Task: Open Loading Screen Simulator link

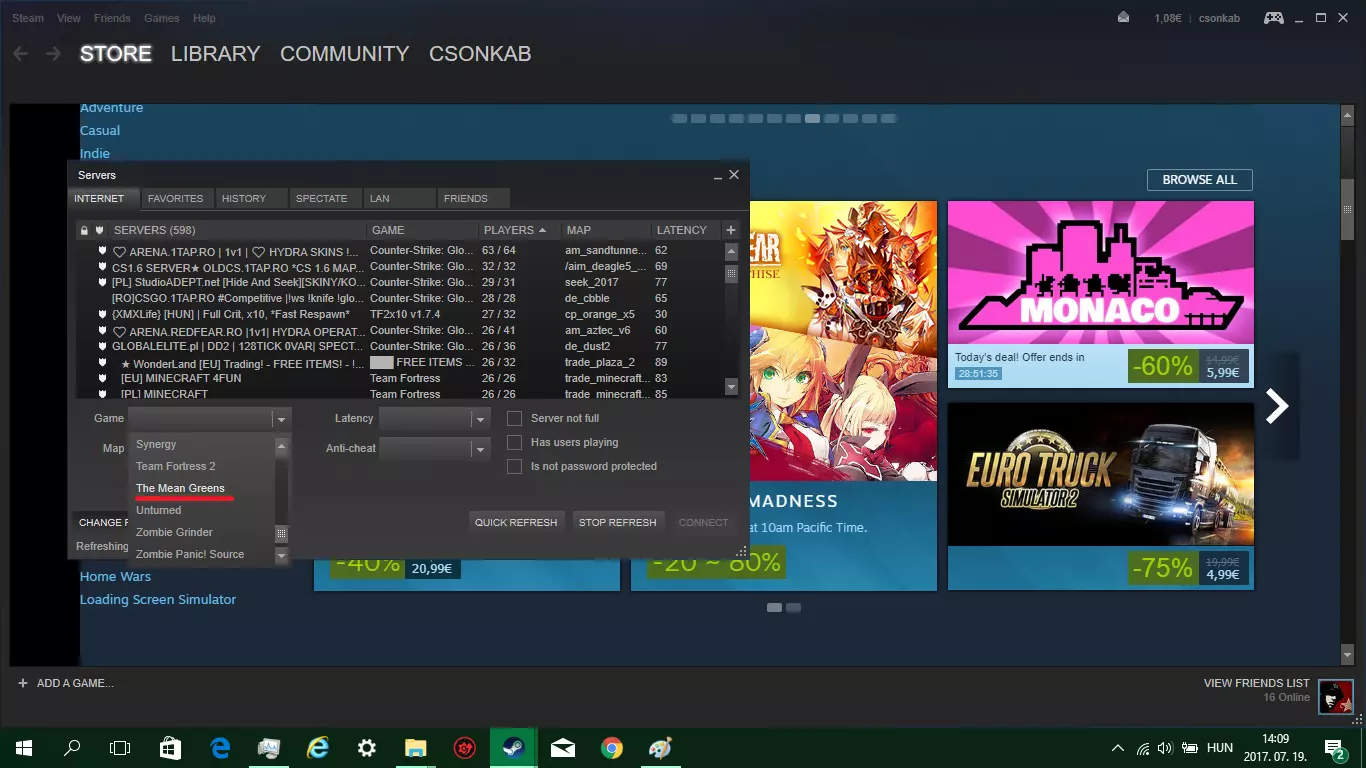Action: tap(158, 599)
